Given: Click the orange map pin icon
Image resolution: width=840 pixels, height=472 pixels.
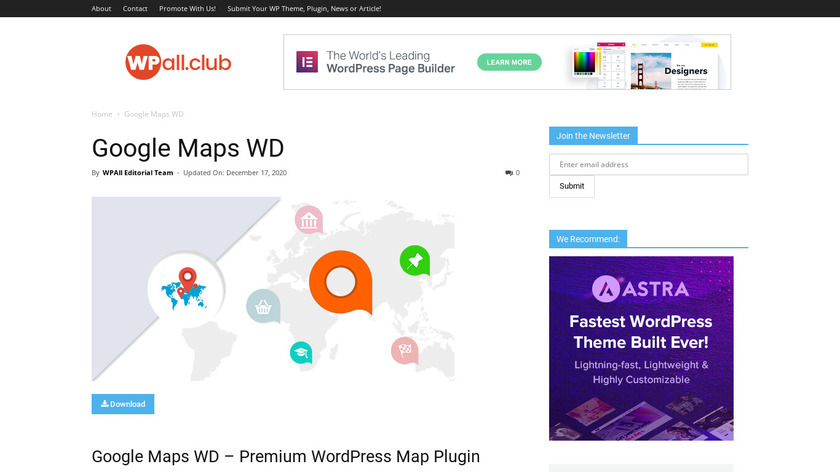Looking at the screenshot, I should pos(341,282).
